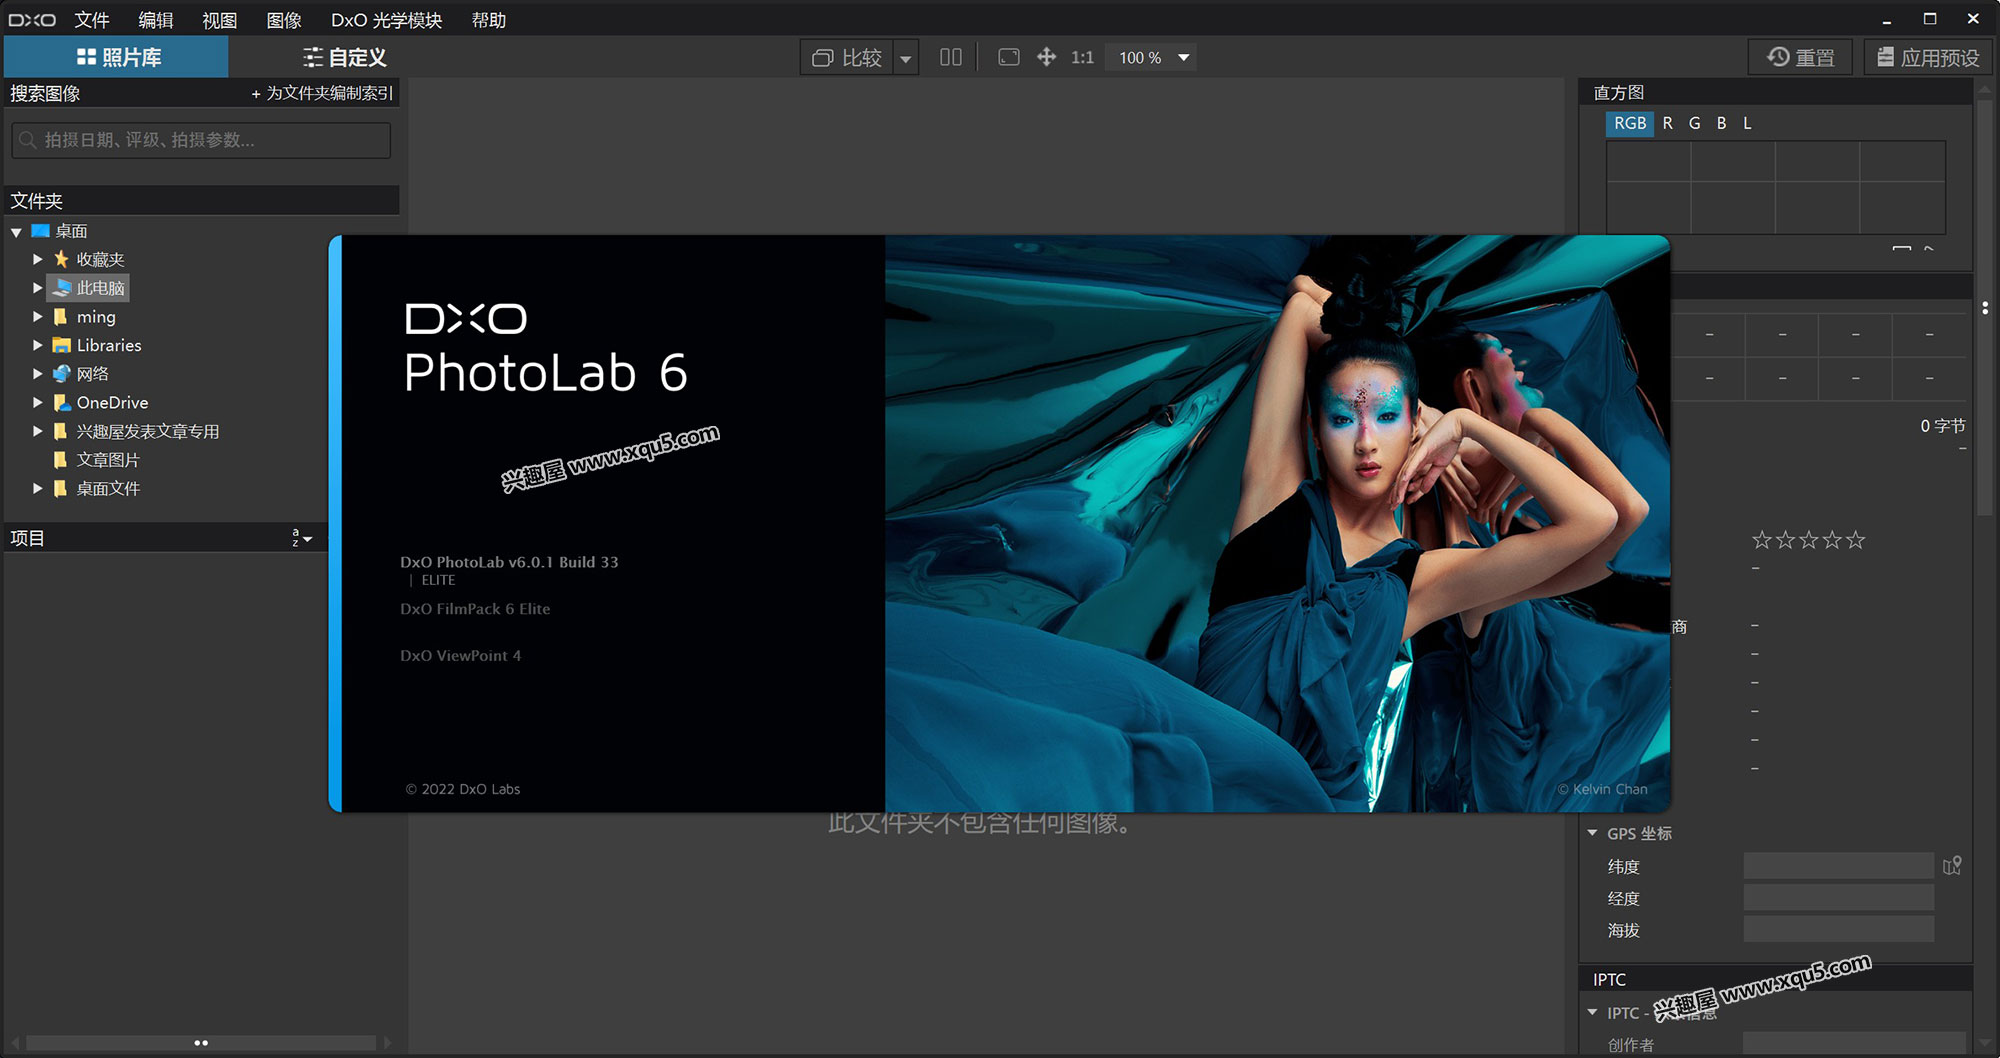Show the L luminance histogram channel
Image resolution: width=2000 pixels, height=1058 pixels.
[x=1747, y=123]
